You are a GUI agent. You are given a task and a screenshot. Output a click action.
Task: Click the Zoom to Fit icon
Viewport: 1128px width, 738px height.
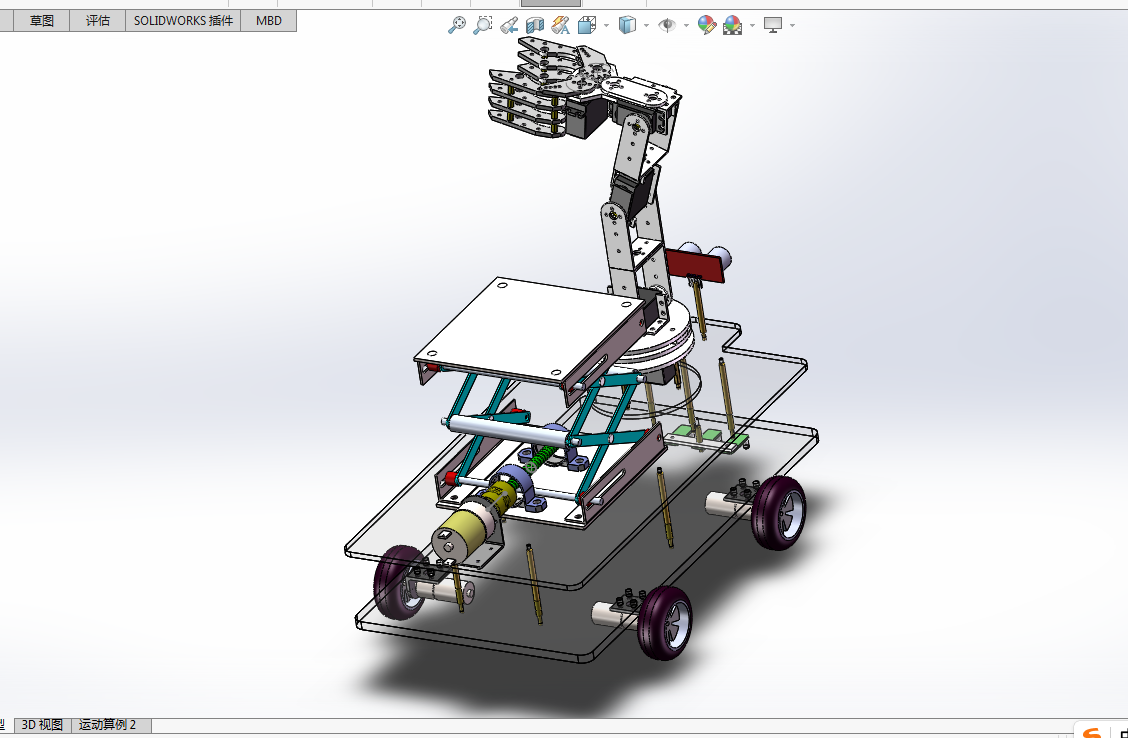tap(457, 25)
